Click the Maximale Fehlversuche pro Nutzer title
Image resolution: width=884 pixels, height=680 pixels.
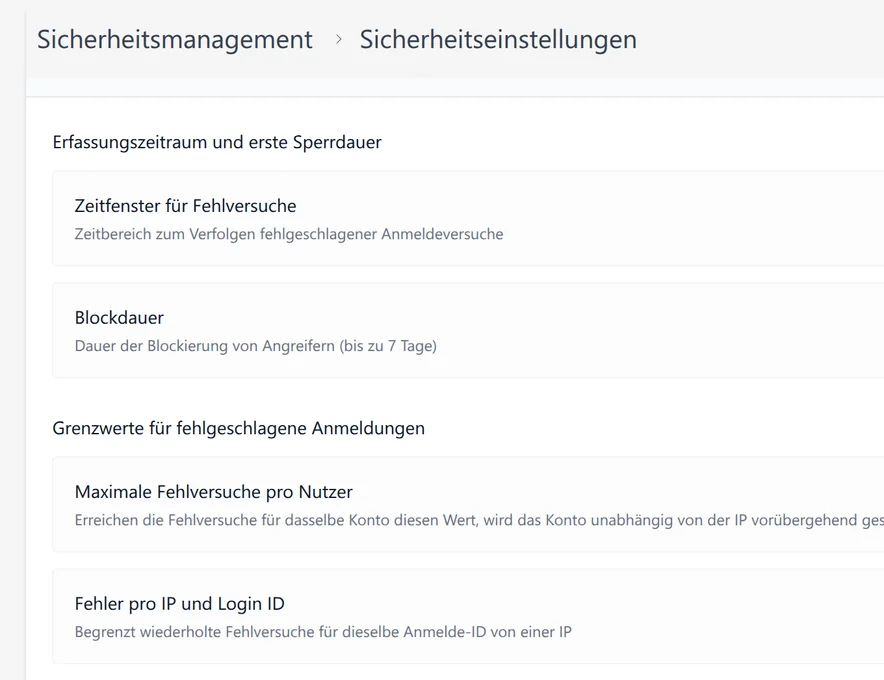pos(214,492)
